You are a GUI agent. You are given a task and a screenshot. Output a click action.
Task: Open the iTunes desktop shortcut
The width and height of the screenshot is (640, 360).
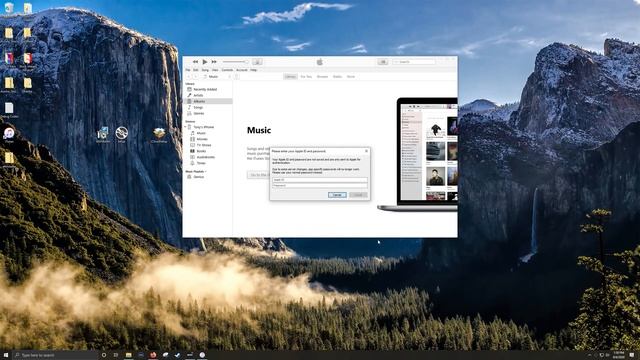pyautogui.click(x=9, y=134)
